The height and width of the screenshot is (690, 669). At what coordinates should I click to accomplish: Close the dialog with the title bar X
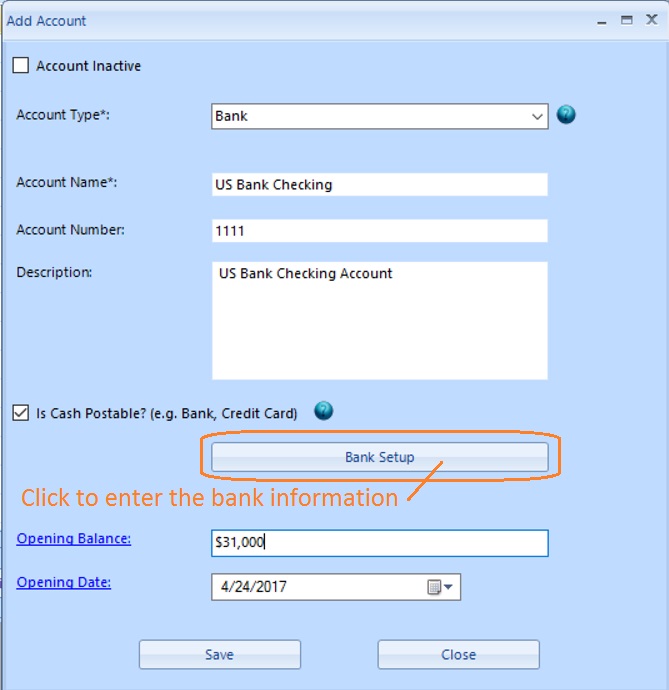click(x=652, y=20)
